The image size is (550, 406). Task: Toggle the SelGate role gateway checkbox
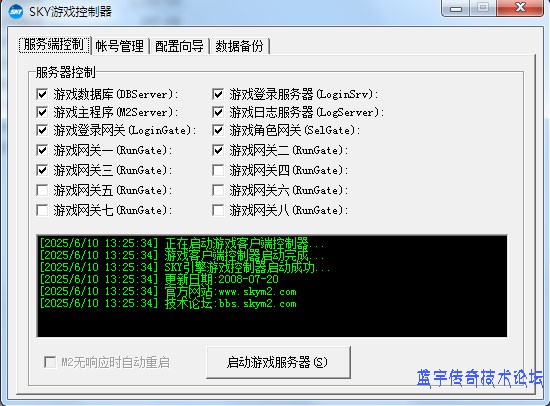coord(218,130)
